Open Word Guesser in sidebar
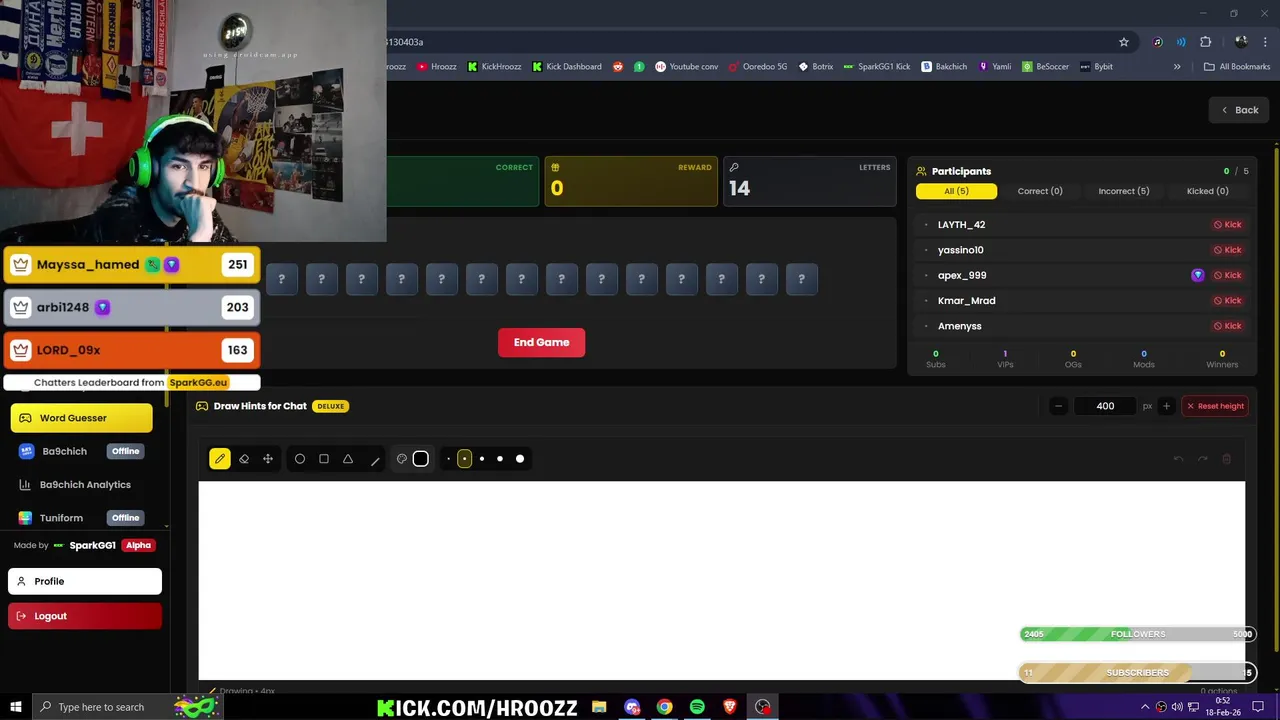1280x720 pixels. click(81, 418)
